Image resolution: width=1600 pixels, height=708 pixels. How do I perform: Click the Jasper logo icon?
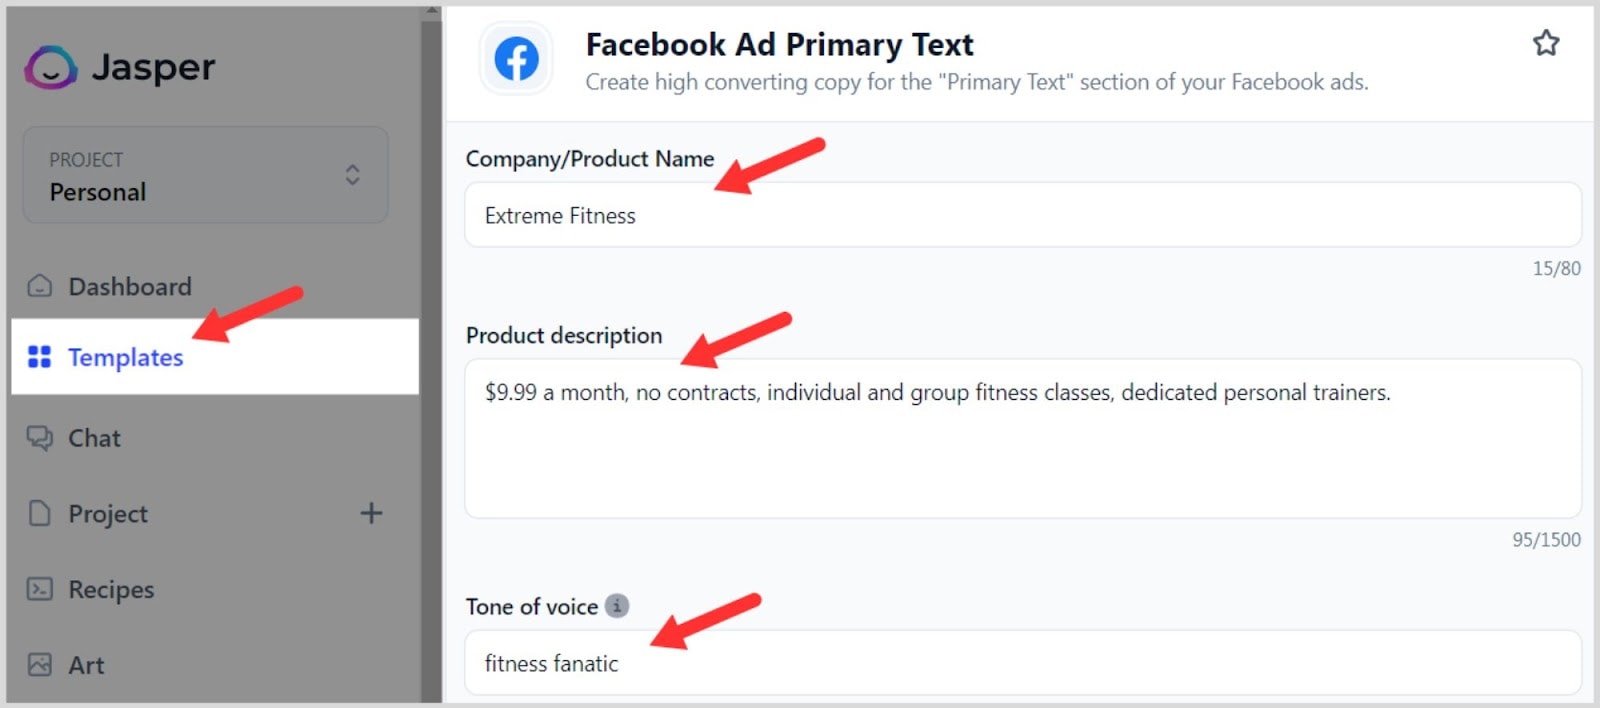(50, 67)
